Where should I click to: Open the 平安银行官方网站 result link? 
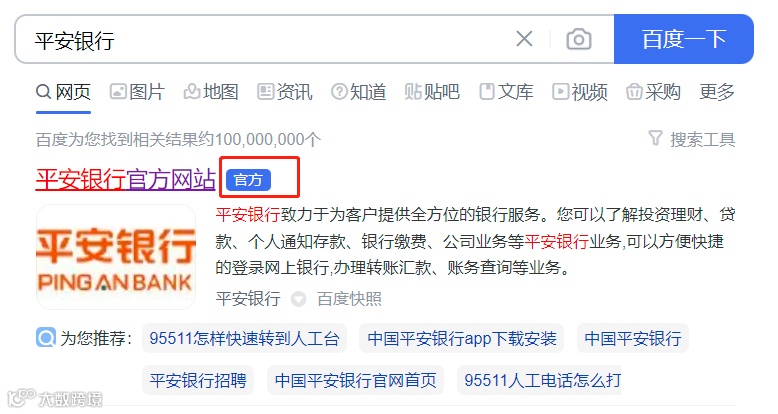click(x=126, y=179)
